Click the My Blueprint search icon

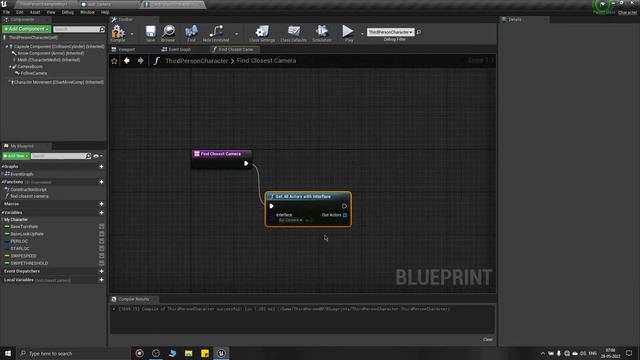(88, 156)
